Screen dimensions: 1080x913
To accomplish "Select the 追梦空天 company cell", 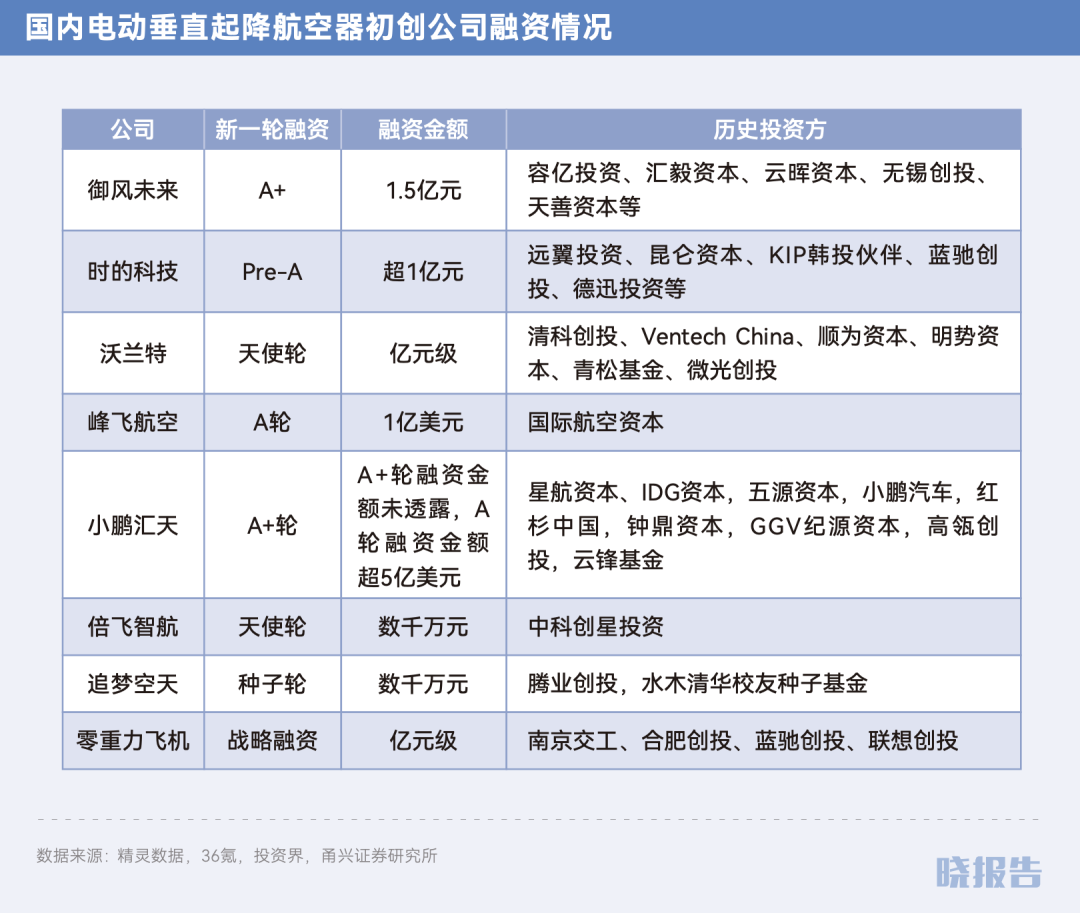I will (x=133, y=684).
